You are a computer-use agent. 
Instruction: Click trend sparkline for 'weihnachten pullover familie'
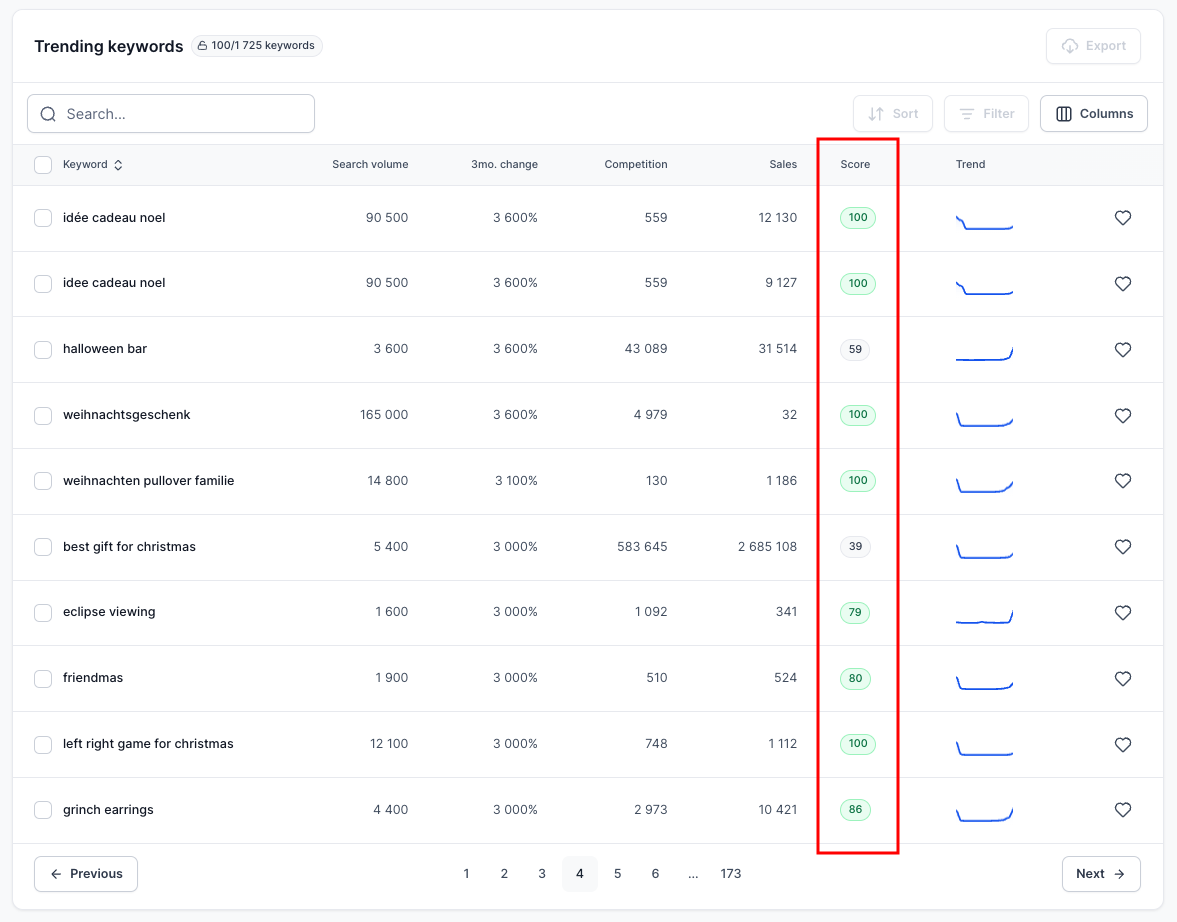click(984, 485)
